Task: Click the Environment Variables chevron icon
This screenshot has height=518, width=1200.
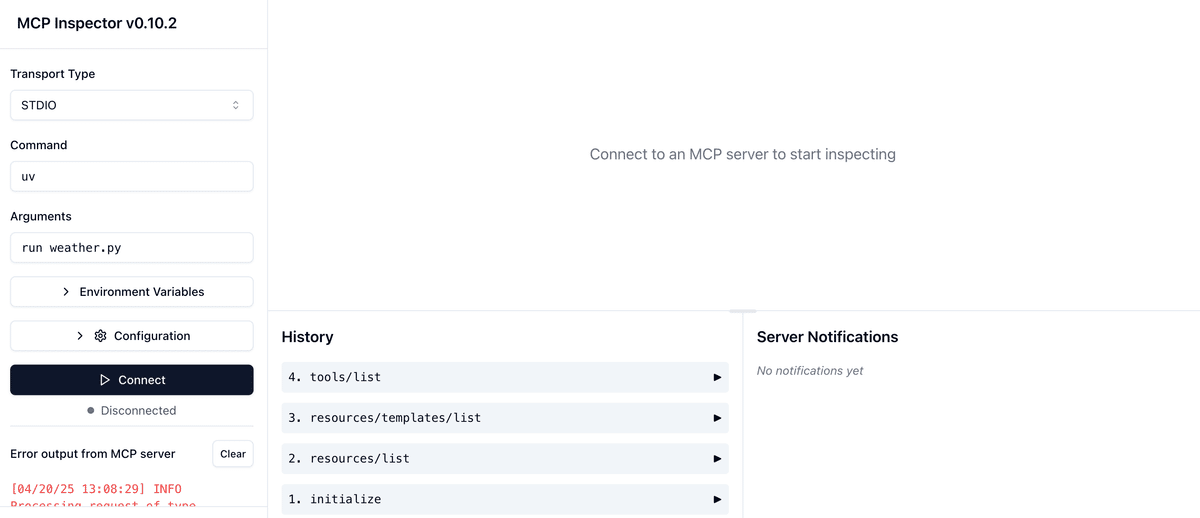Action: point(66,292)
